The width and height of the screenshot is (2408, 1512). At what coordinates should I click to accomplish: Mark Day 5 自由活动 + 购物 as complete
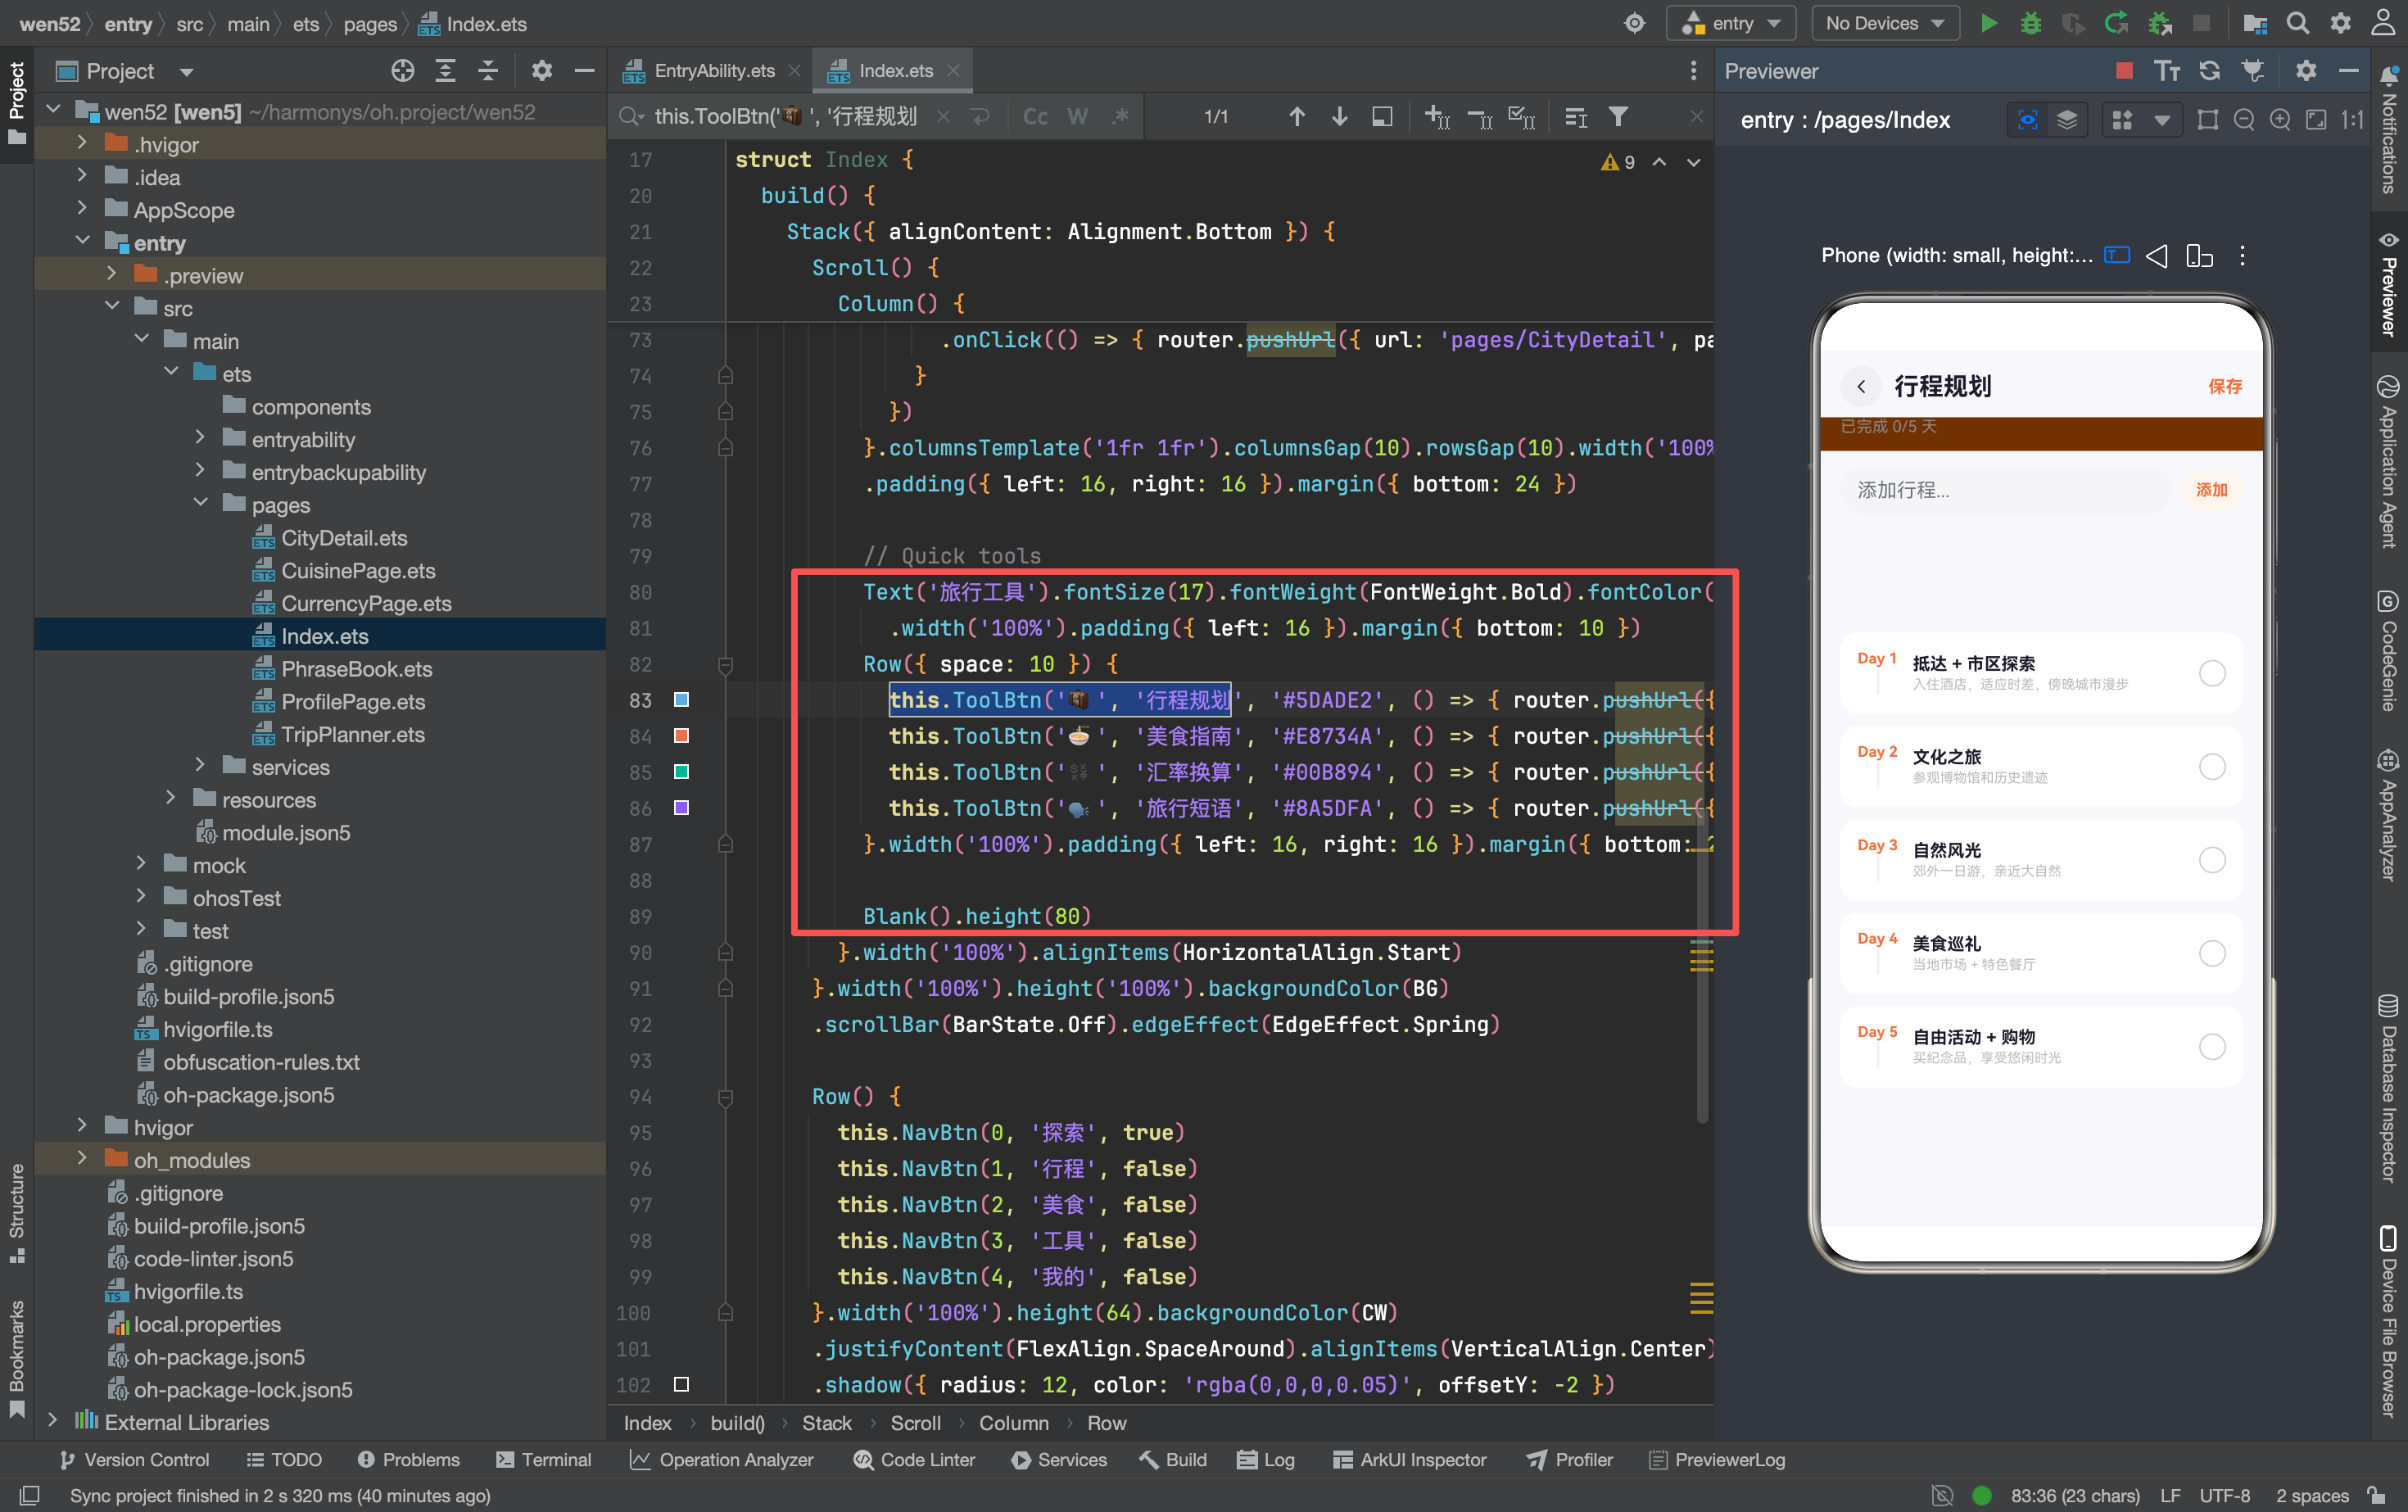(2212, 1047)
